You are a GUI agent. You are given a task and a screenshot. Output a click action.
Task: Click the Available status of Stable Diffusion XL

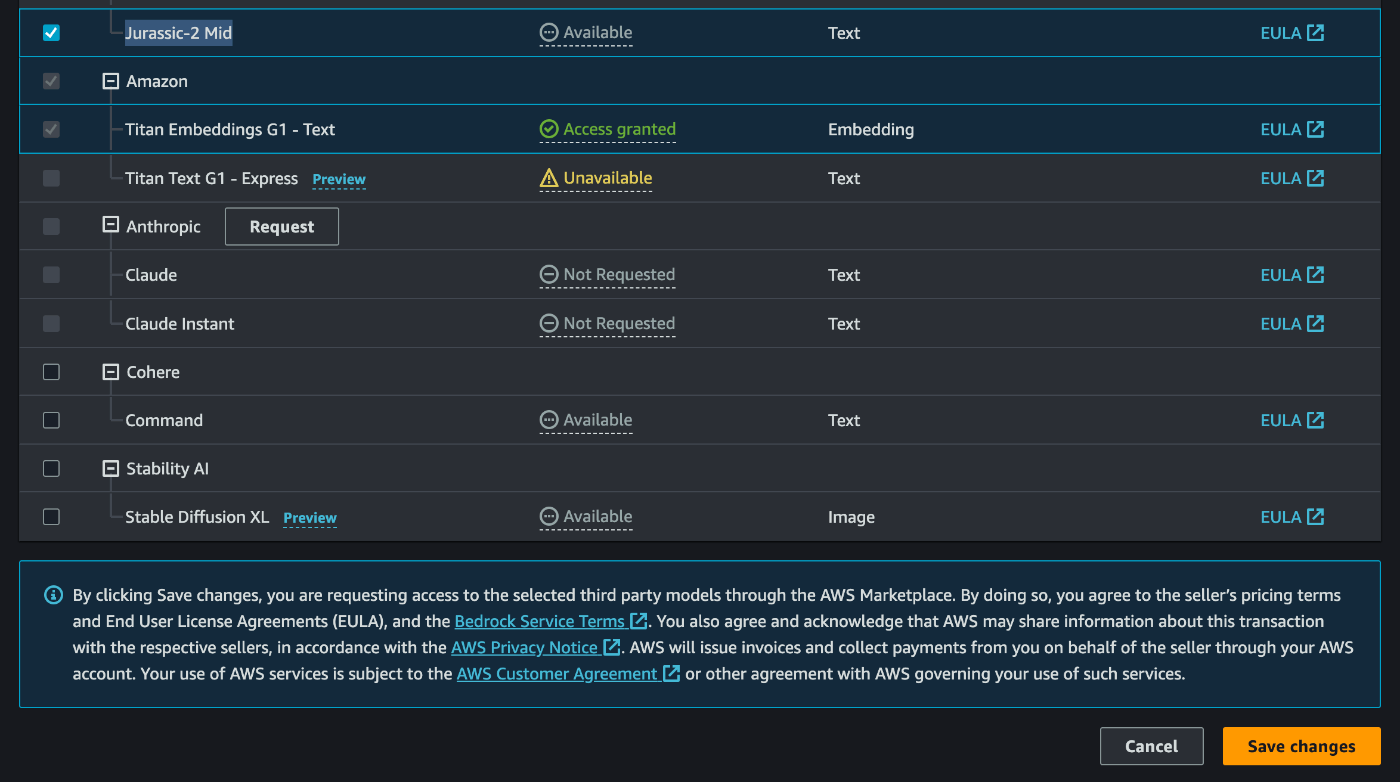586,517
